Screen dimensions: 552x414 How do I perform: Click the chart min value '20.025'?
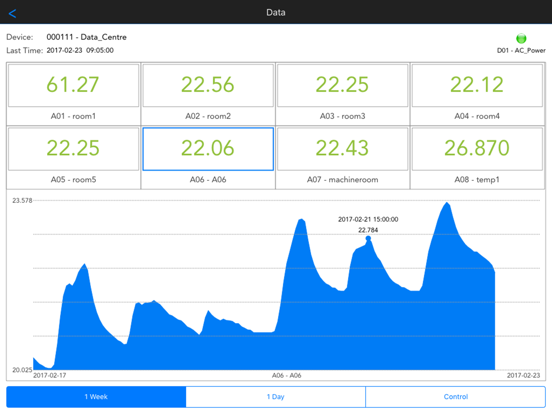click(x=22, y=370)
